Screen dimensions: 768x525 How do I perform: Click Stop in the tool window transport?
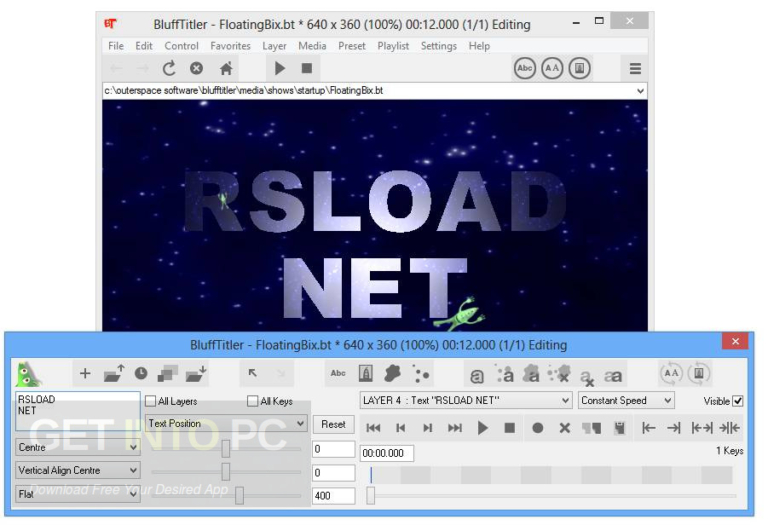[x=510, y=428]
